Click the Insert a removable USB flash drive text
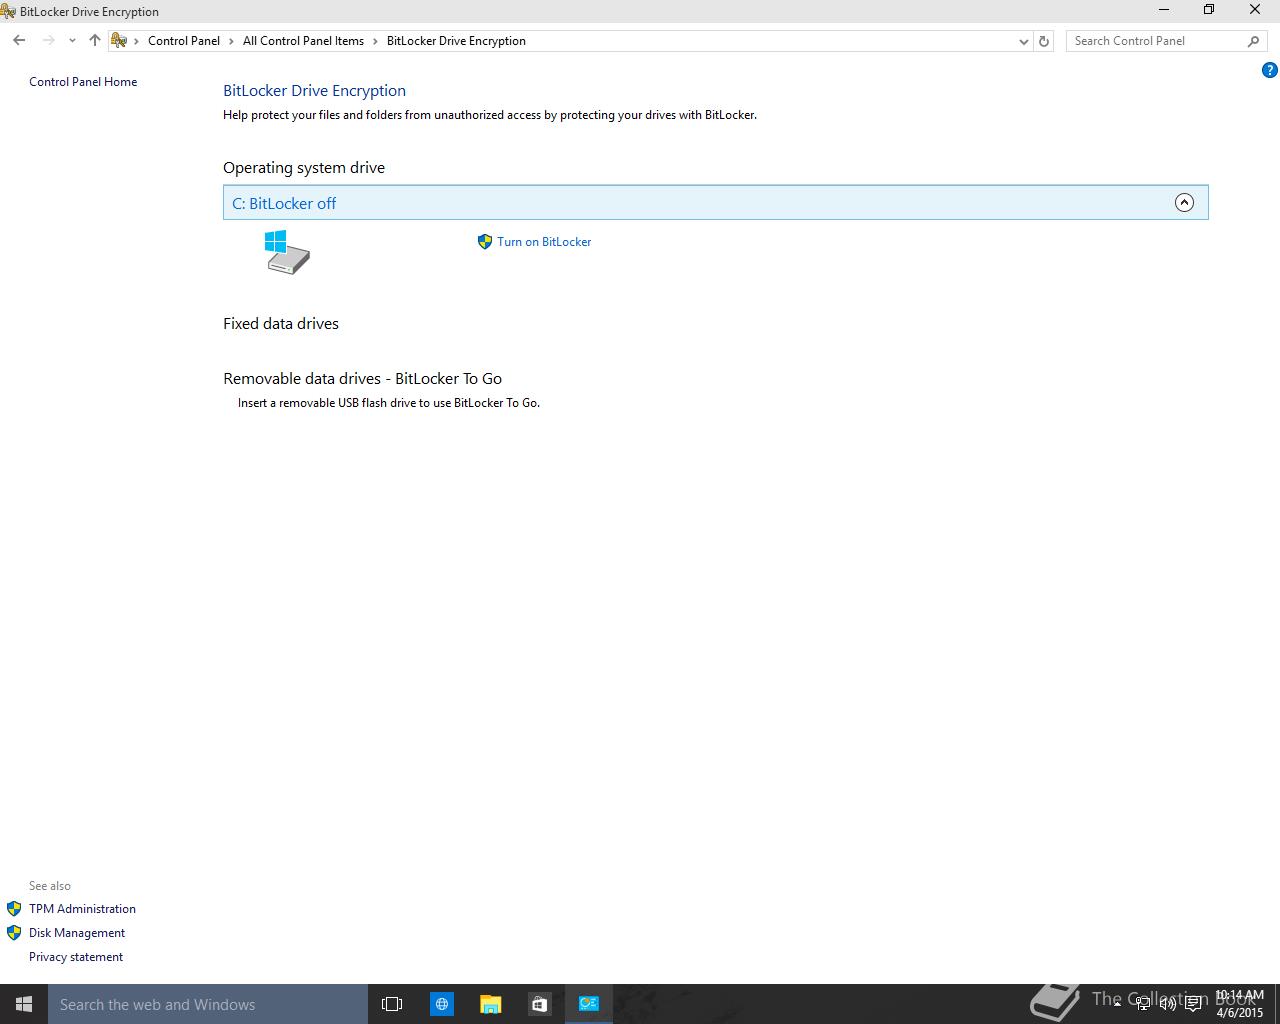 coord(389,403)
